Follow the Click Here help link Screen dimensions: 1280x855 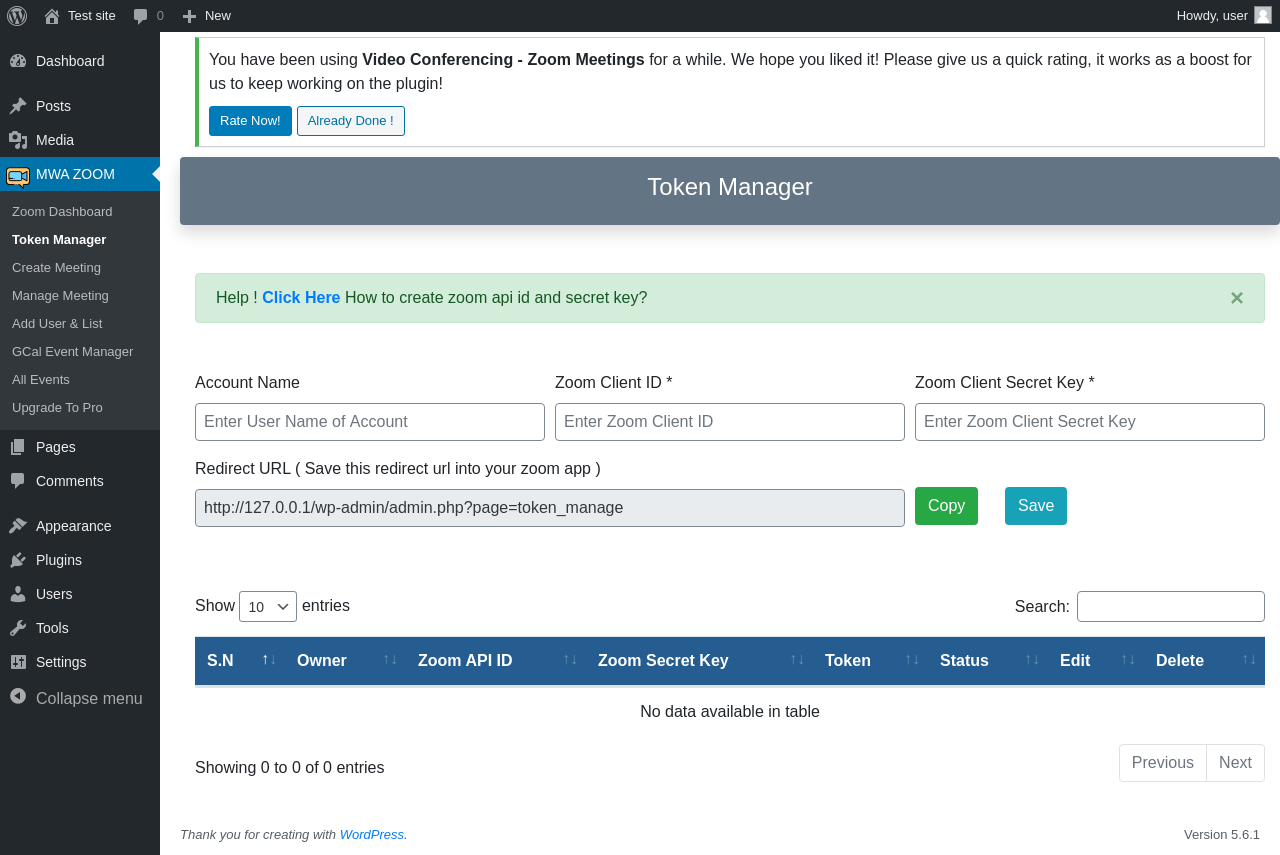pyautogui.click(x=301, y=298)
